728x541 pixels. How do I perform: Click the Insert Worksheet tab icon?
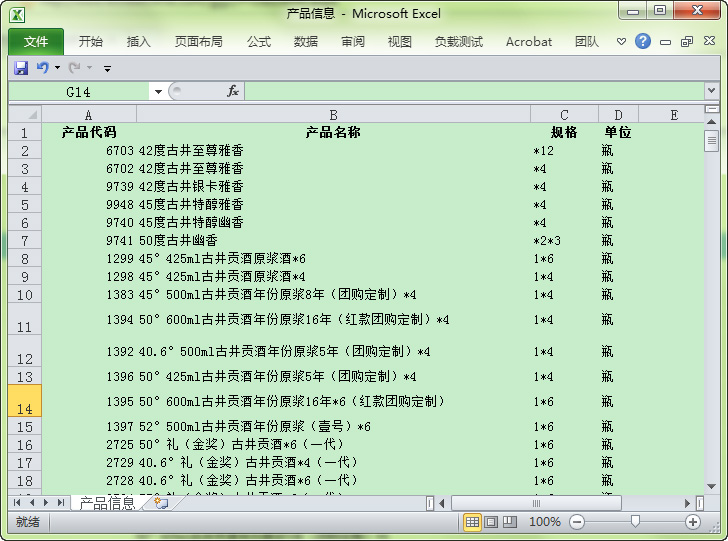coord(161,503)
